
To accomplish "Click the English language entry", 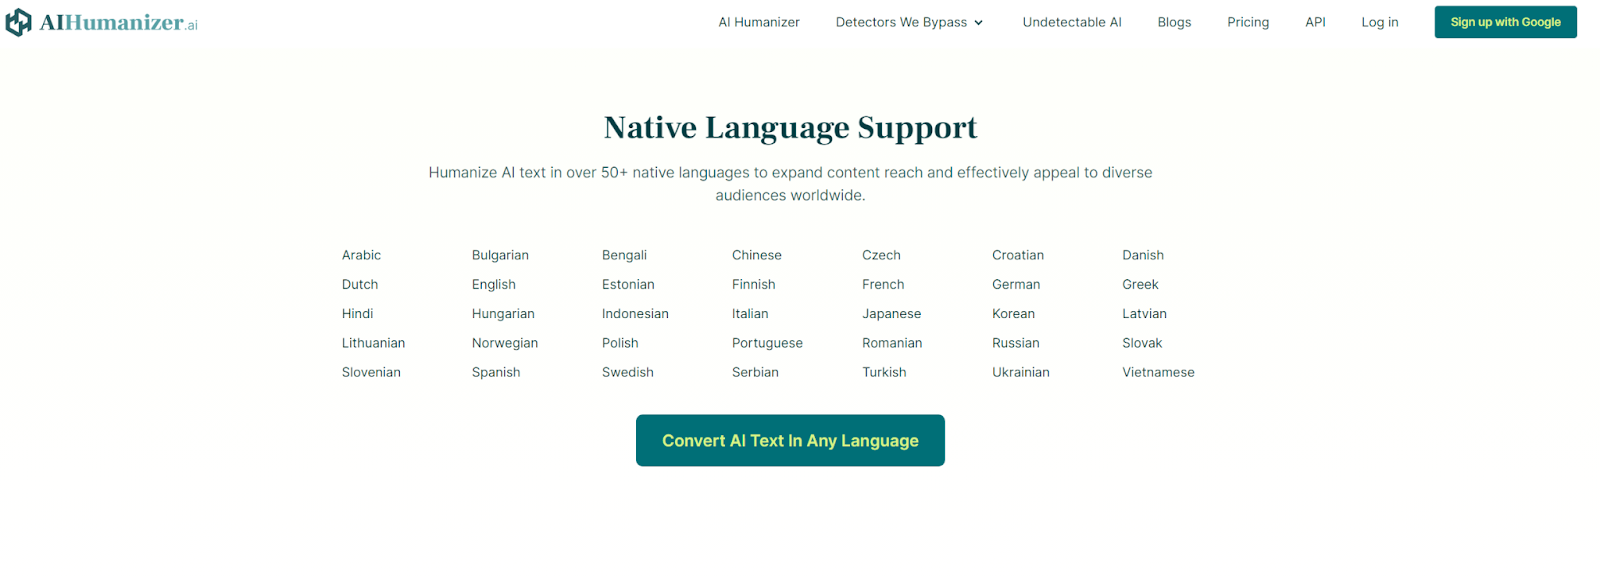I will (x=494, y=284).
